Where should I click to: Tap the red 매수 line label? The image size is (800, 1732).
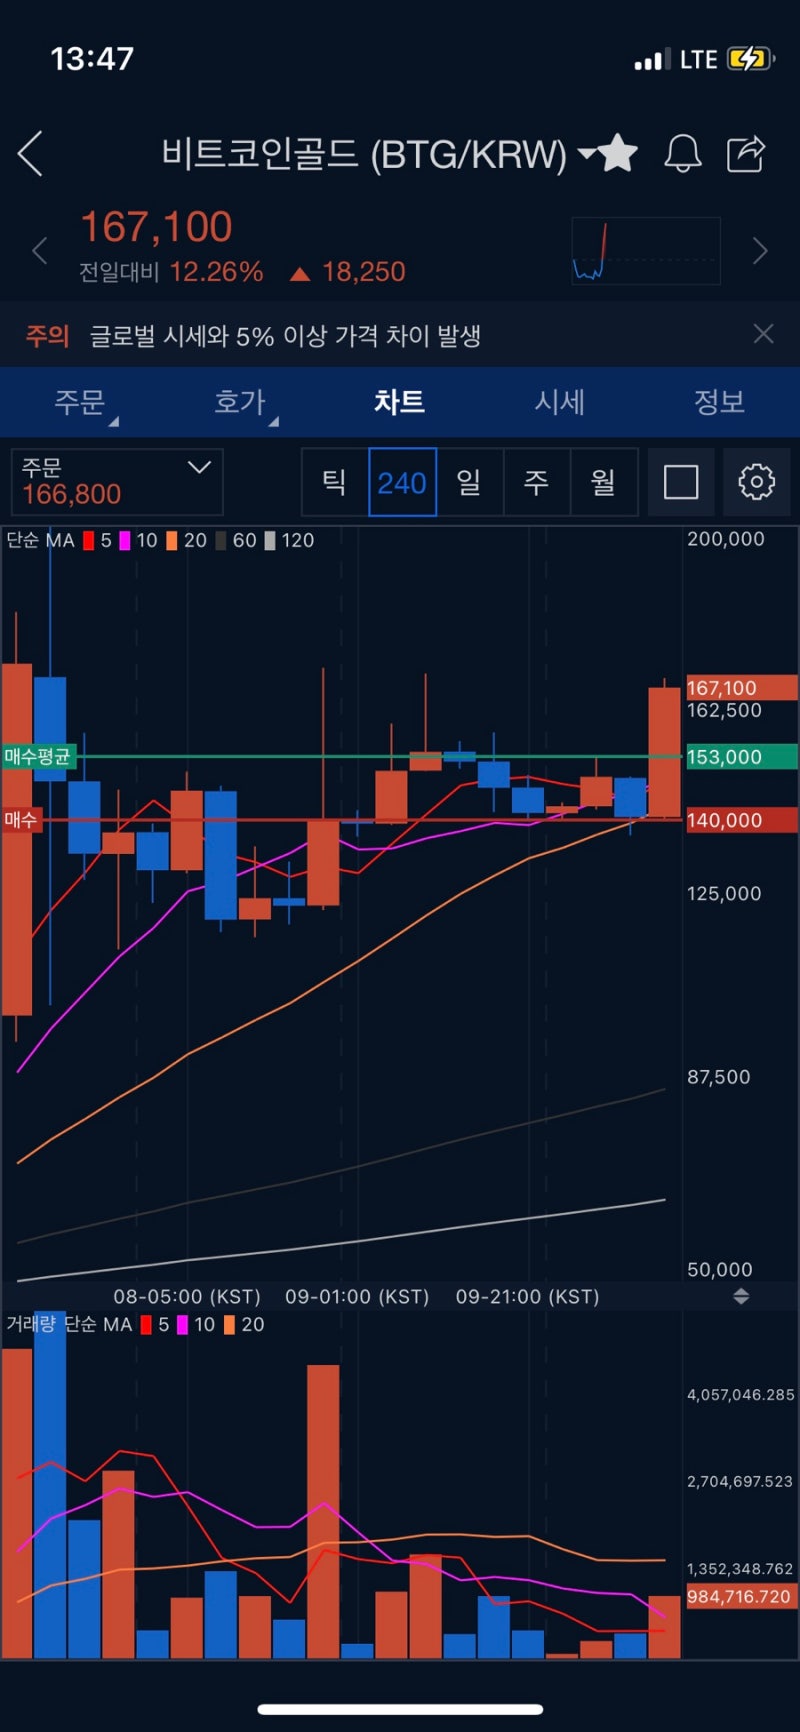point(21,820)
